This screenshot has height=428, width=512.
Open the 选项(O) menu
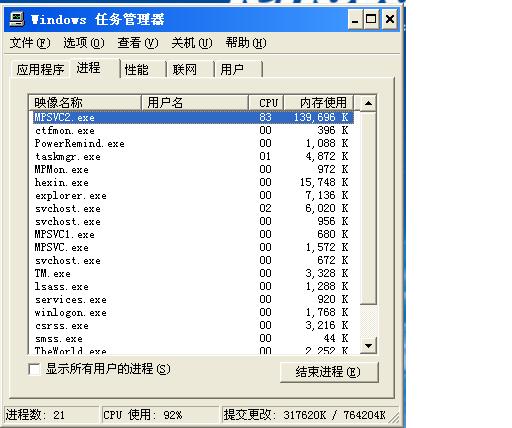84,43
